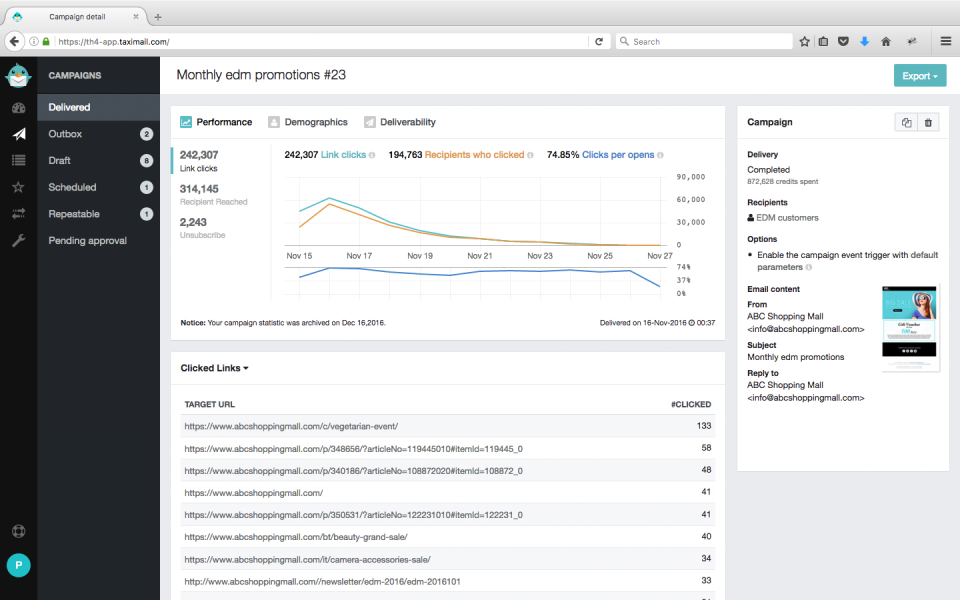Open the dashboard gauge icon in sidebar
960x600 pixels.
pyautogui.click(x=18, y=108)
